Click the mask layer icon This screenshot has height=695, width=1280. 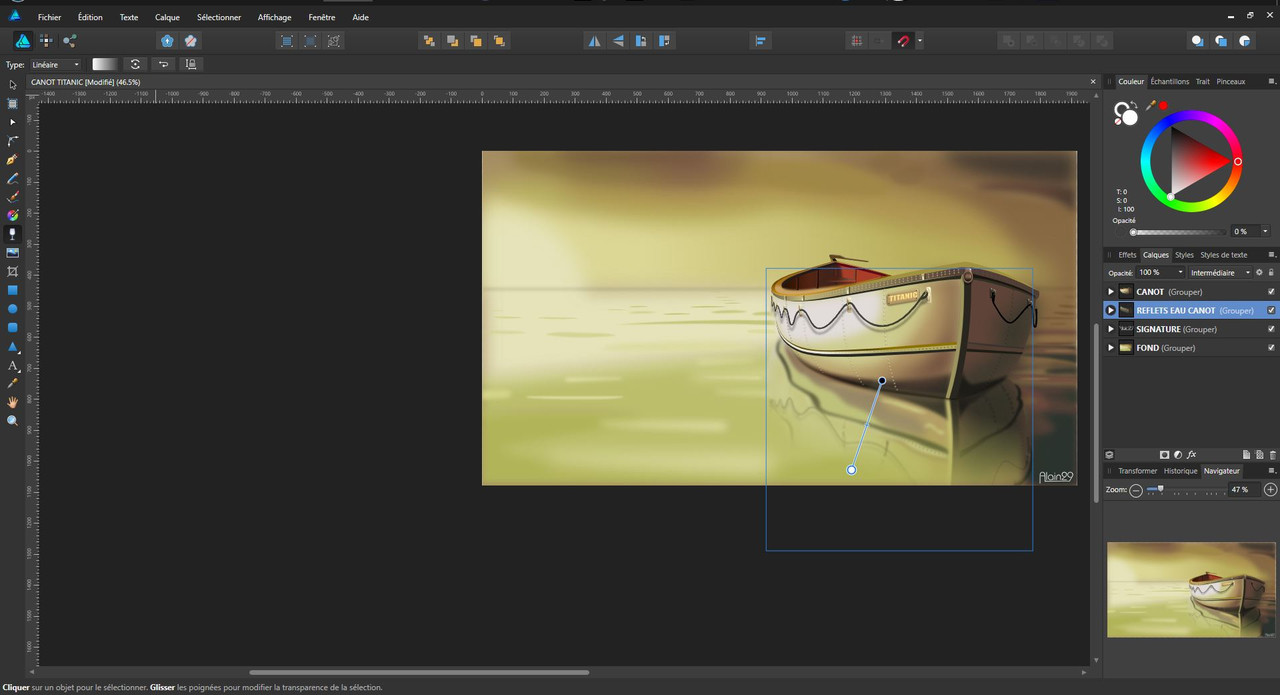pyautogui.click(x=1164, y=455)
